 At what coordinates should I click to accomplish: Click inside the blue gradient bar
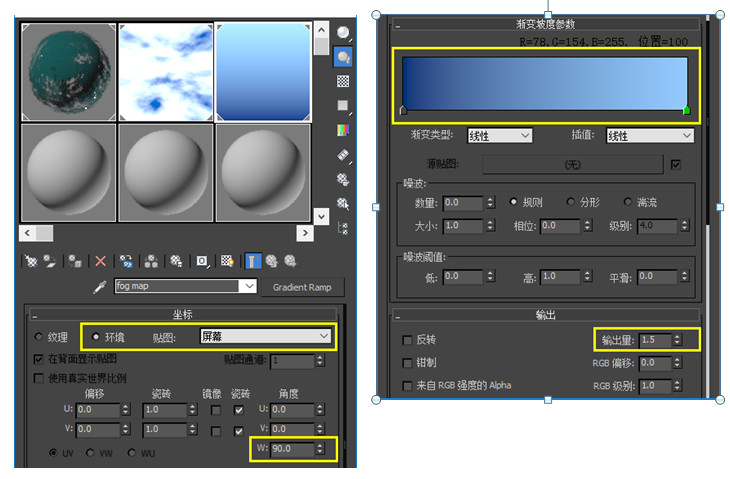click(545, 83)
